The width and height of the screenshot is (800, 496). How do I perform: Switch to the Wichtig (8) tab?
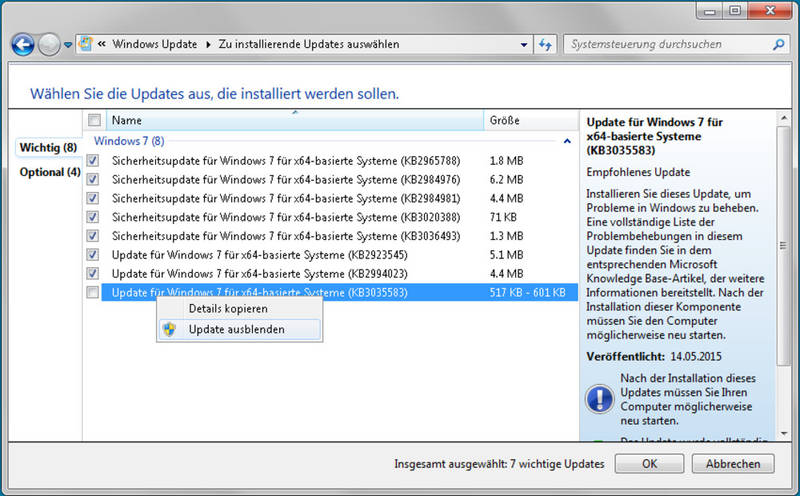(x=48, y=147)
